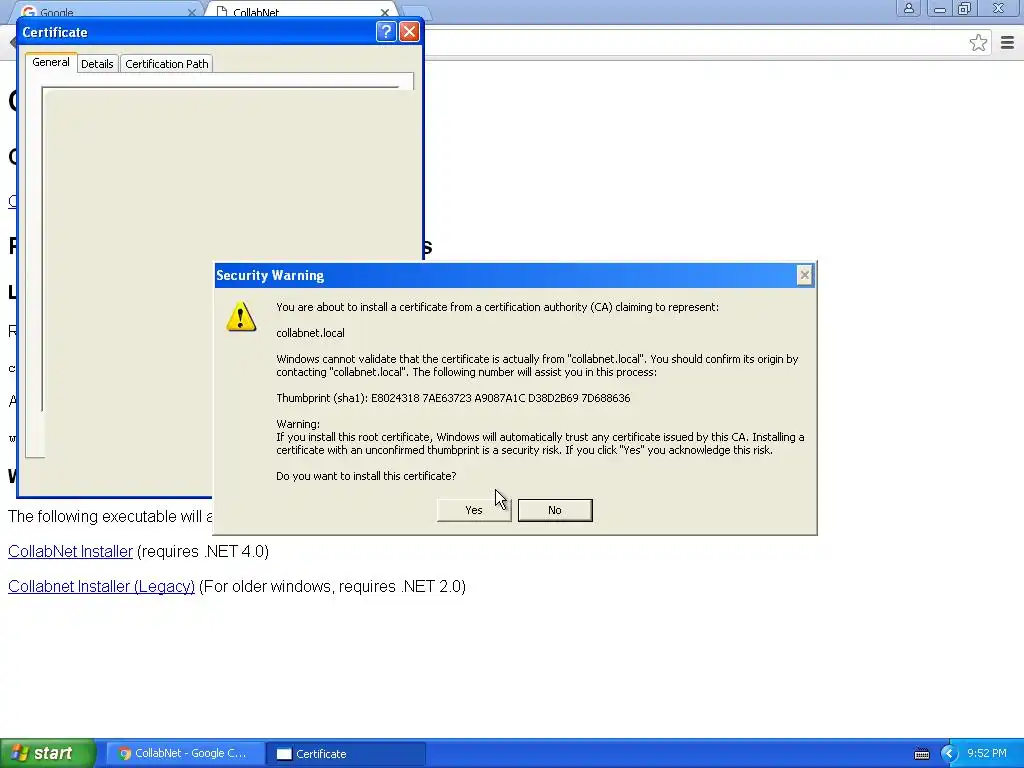
Task: Click the yellow warning triangle icon
Action: [x=241, y=317]
